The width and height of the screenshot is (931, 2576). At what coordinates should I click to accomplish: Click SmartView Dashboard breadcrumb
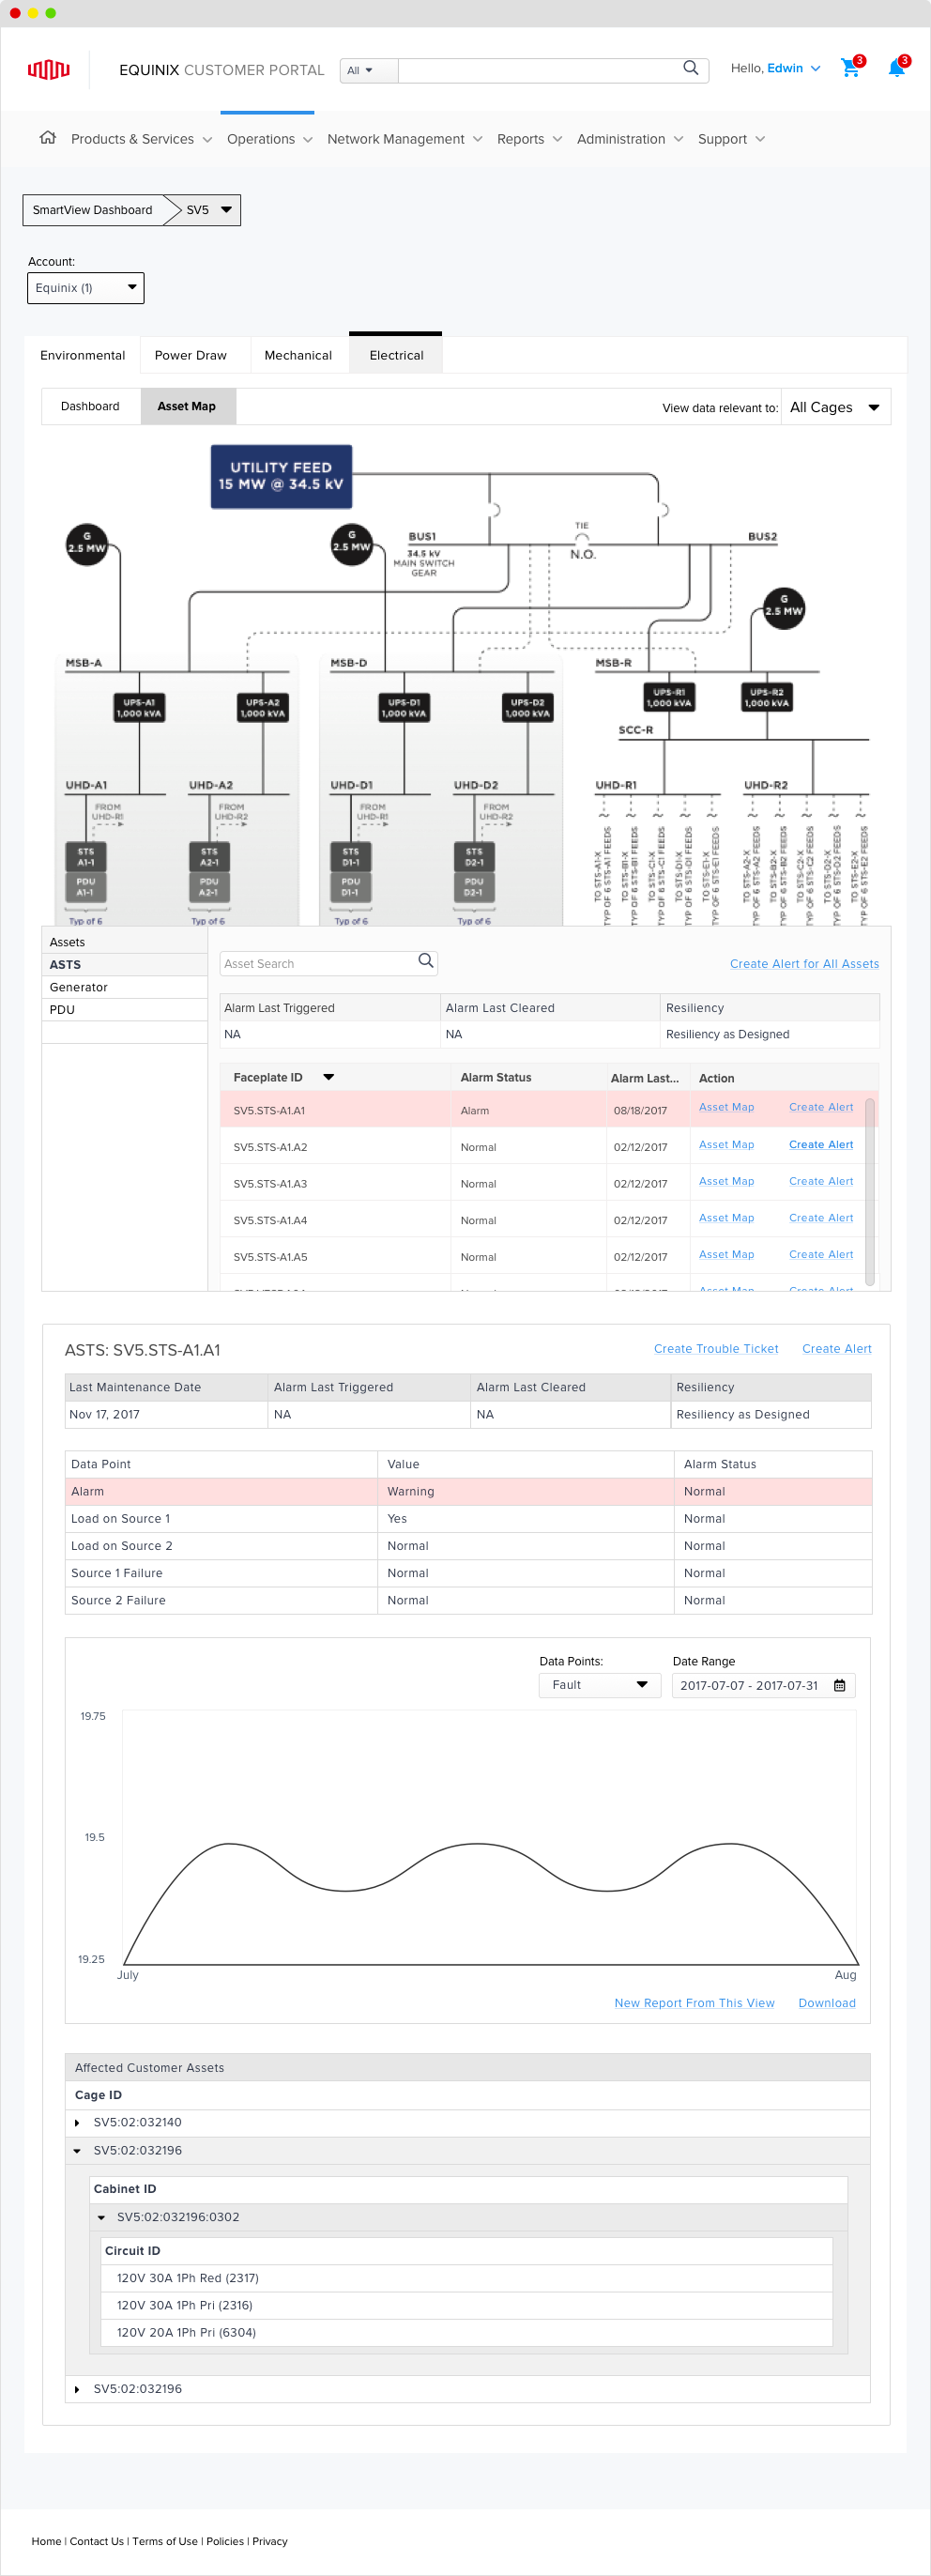(x=92, y=210)
